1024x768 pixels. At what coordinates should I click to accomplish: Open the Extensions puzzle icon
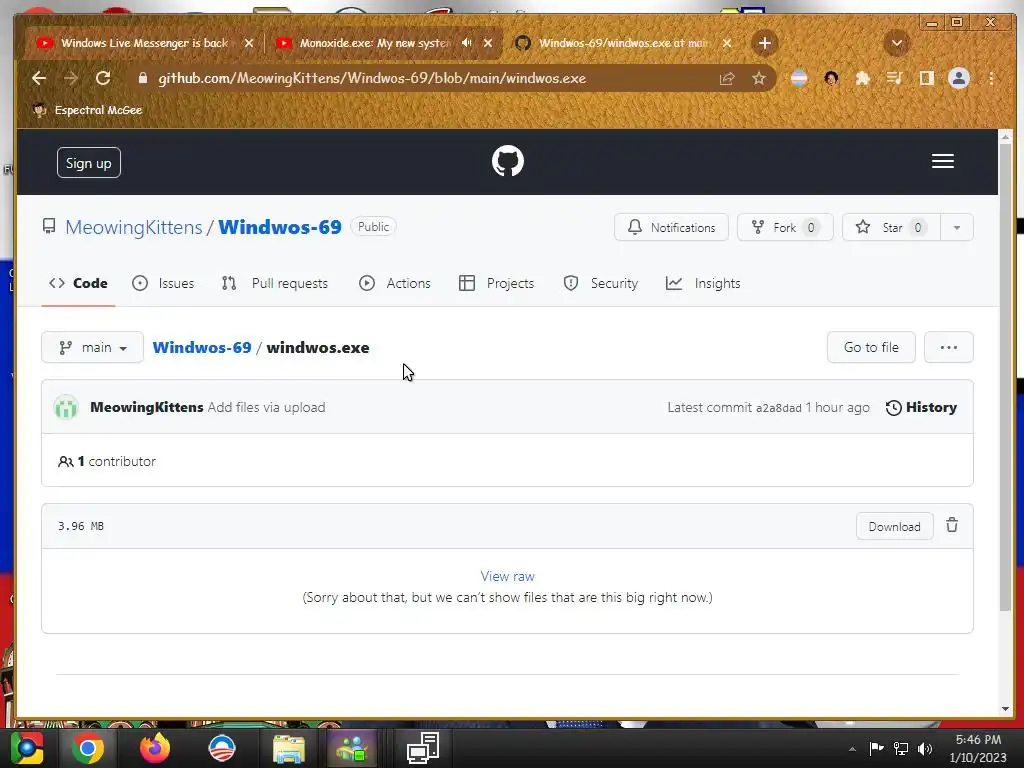[x=863, y=78]
